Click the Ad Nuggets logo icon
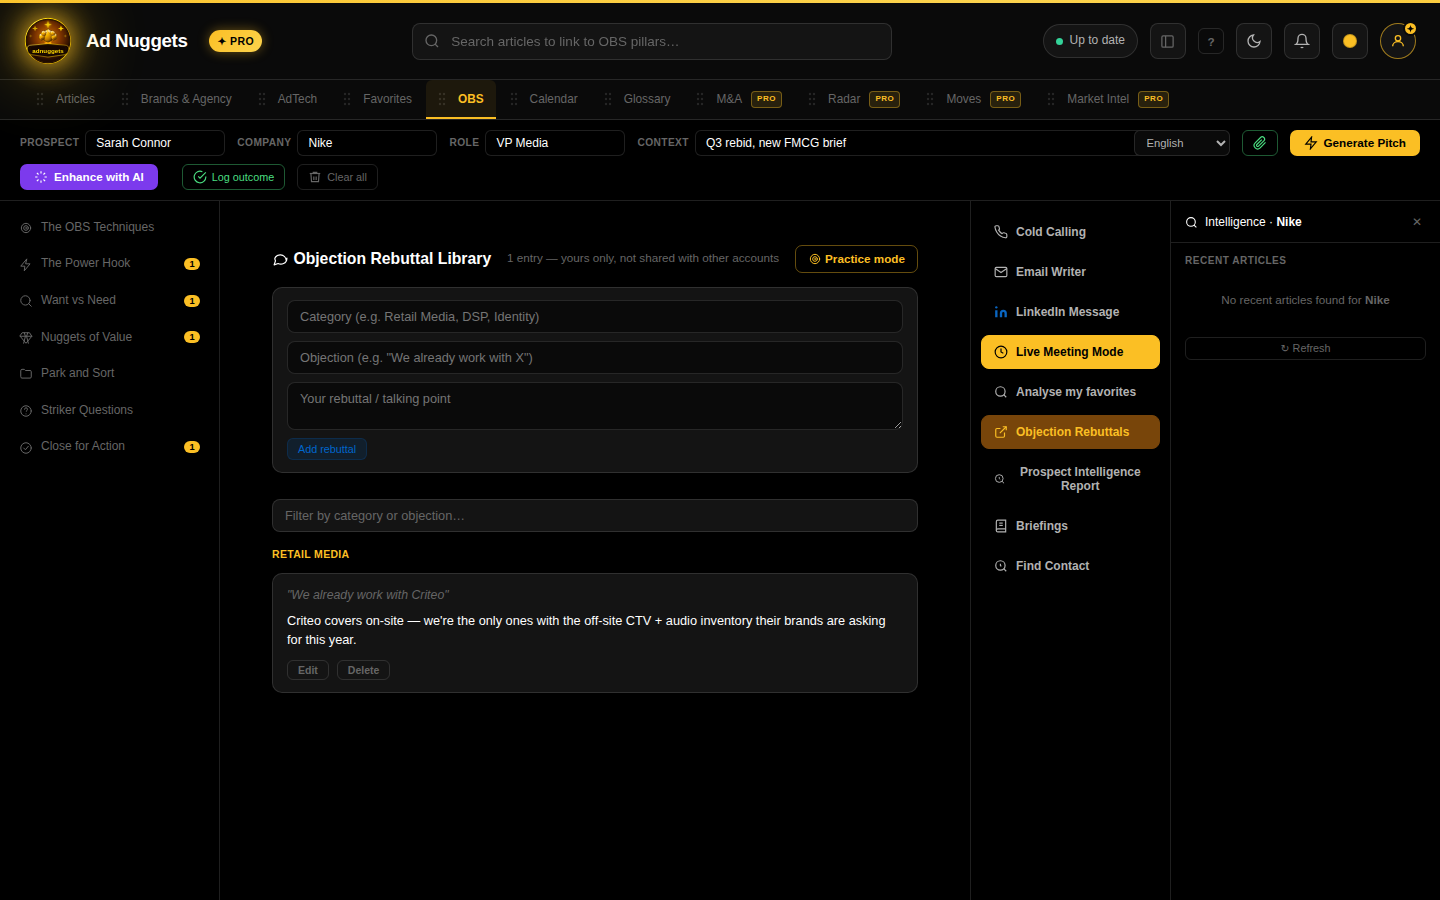Screen dimensions: 1440x900 pos(48,41)
